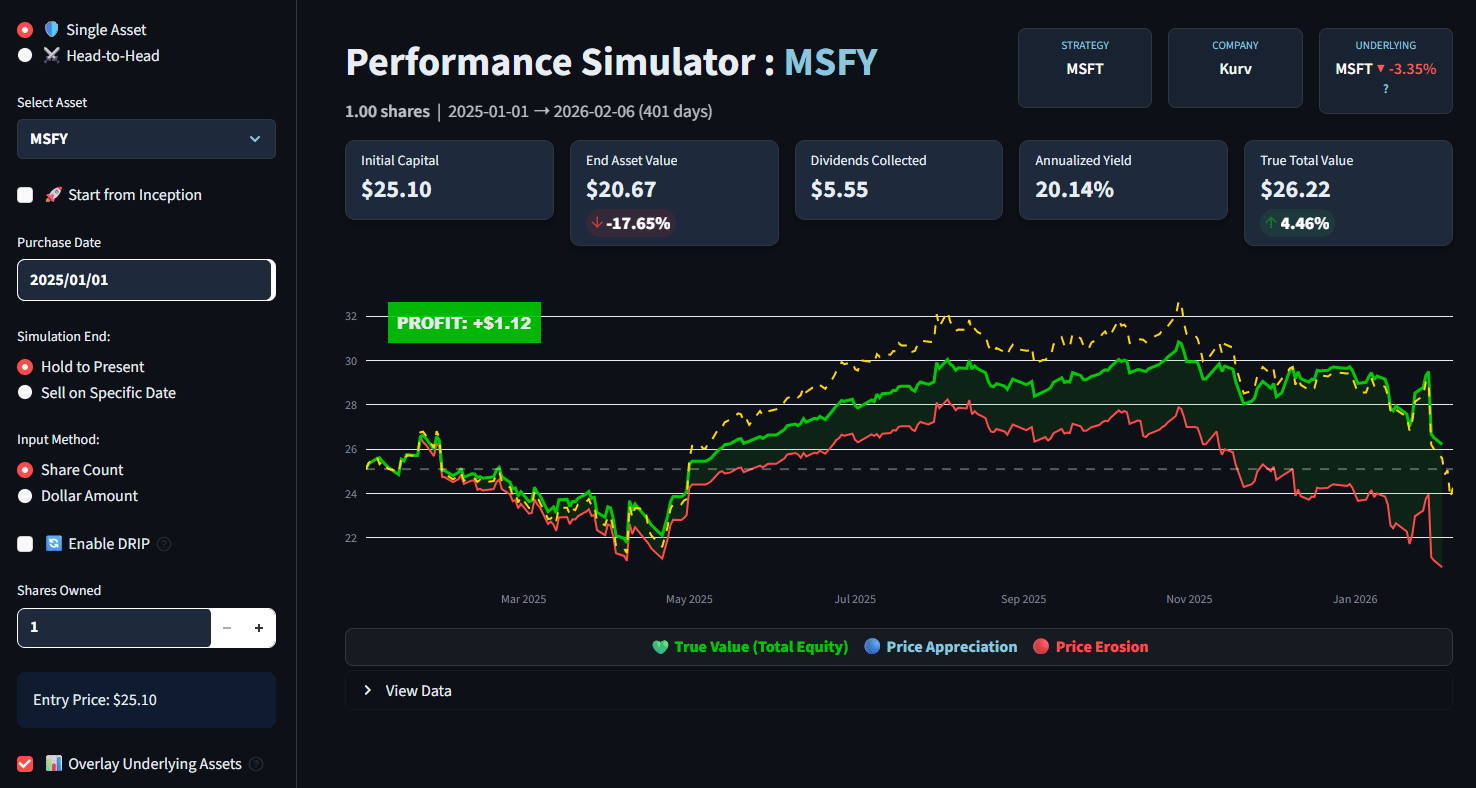This screenshot has width=1476, height=788.
Task: Click the Nov 2025 x-axis label
Action: [x=1189, y=599]
